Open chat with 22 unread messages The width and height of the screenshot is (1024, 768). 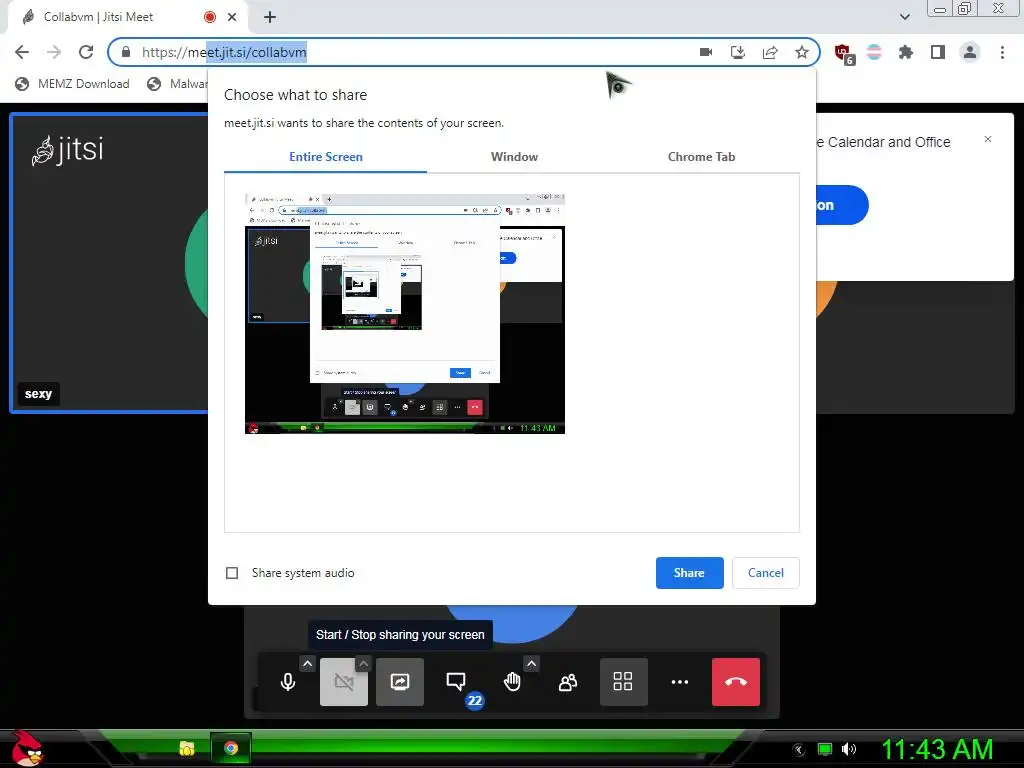(x=456, y=682)
